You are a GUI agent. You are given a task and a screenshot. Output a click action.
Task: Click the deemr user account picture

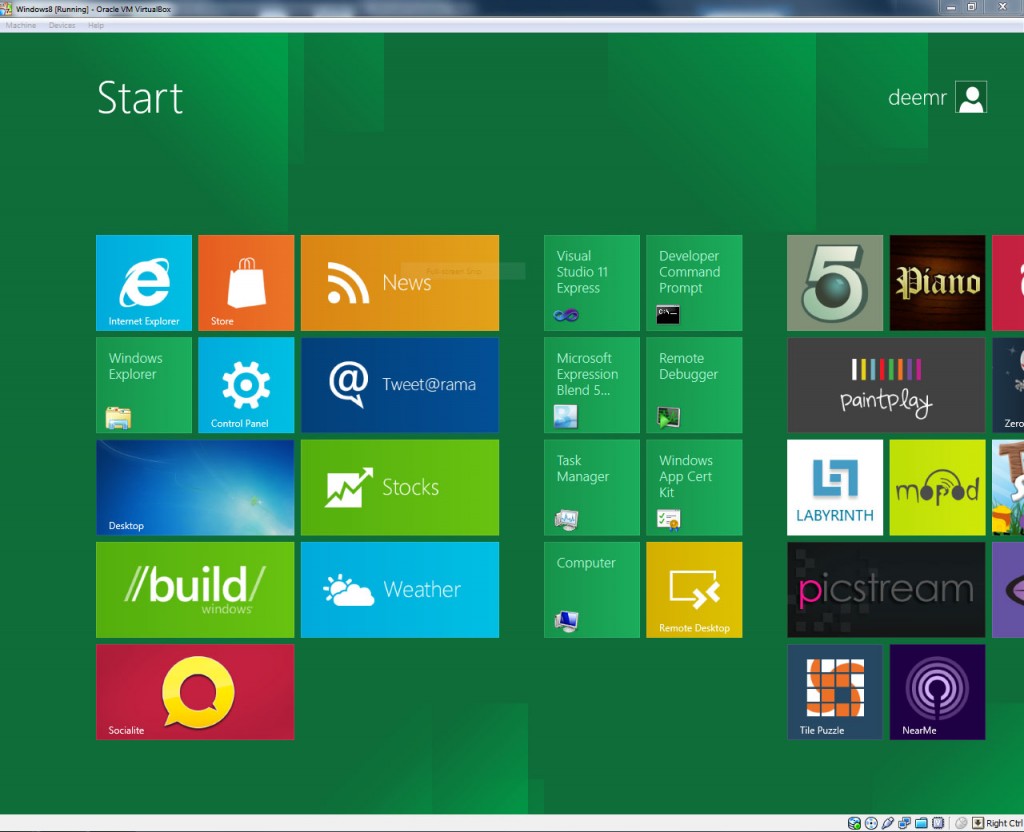tap(969, 97)
